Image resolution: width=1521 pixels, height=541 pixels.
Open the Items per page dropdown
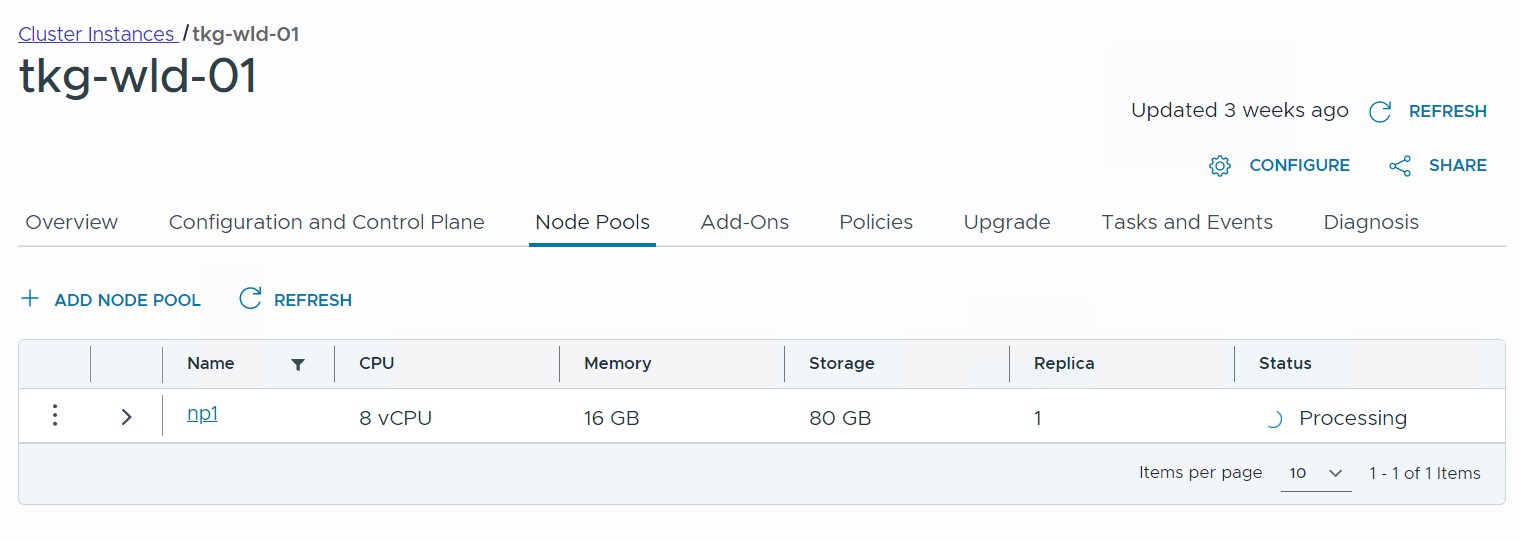tap(1315, 473)
